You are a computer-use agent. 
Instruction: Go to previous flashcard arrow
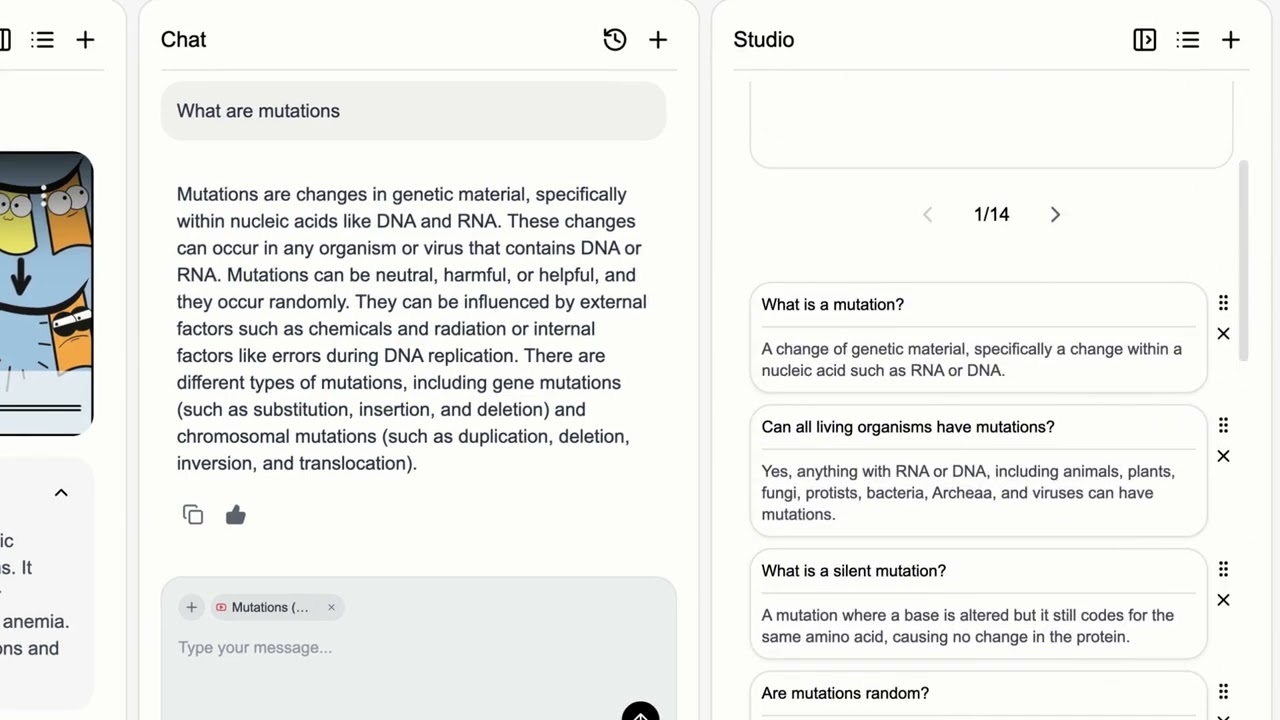[x=928, y=215]
